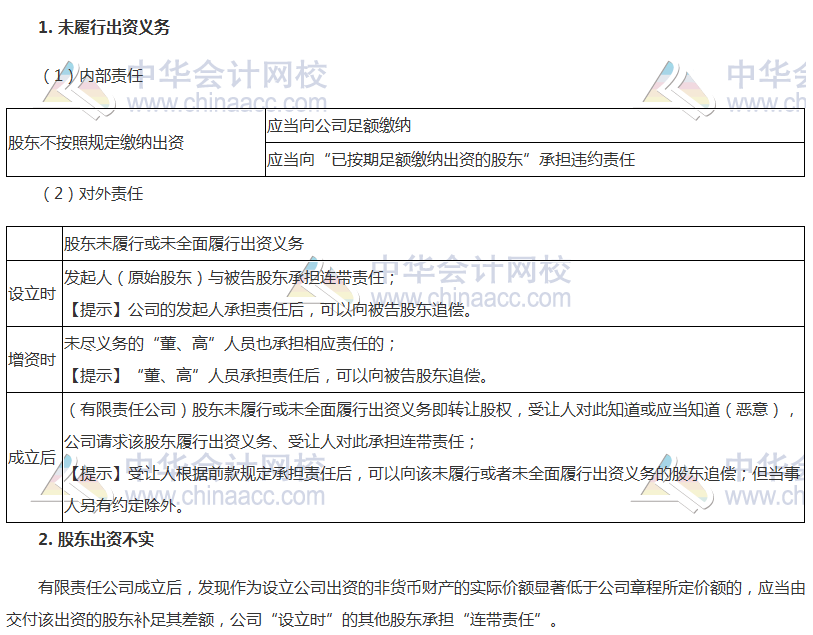Viewport: 813px width, 635px height.
Task: Click the cell 股东不按照规定缴纳出资
Action: coord(96,142)
